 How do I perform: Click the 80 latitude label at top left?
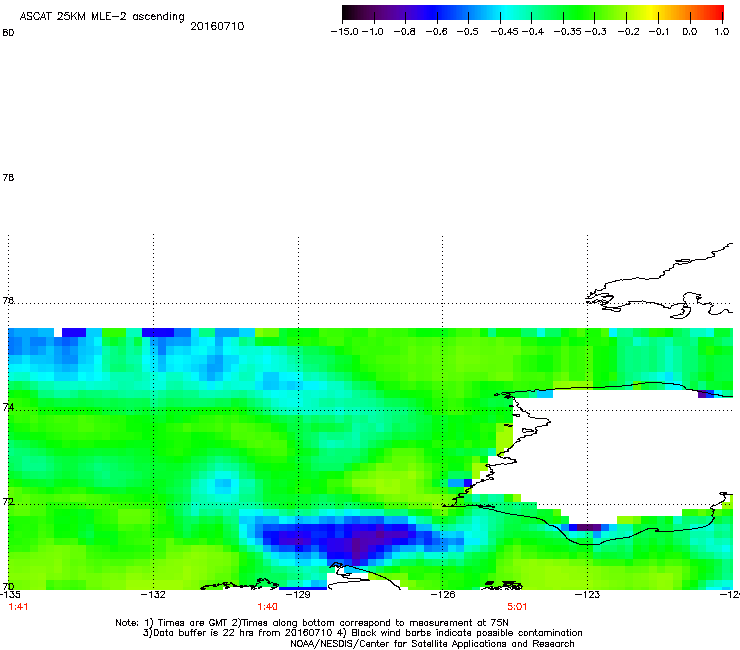(8, 33)
